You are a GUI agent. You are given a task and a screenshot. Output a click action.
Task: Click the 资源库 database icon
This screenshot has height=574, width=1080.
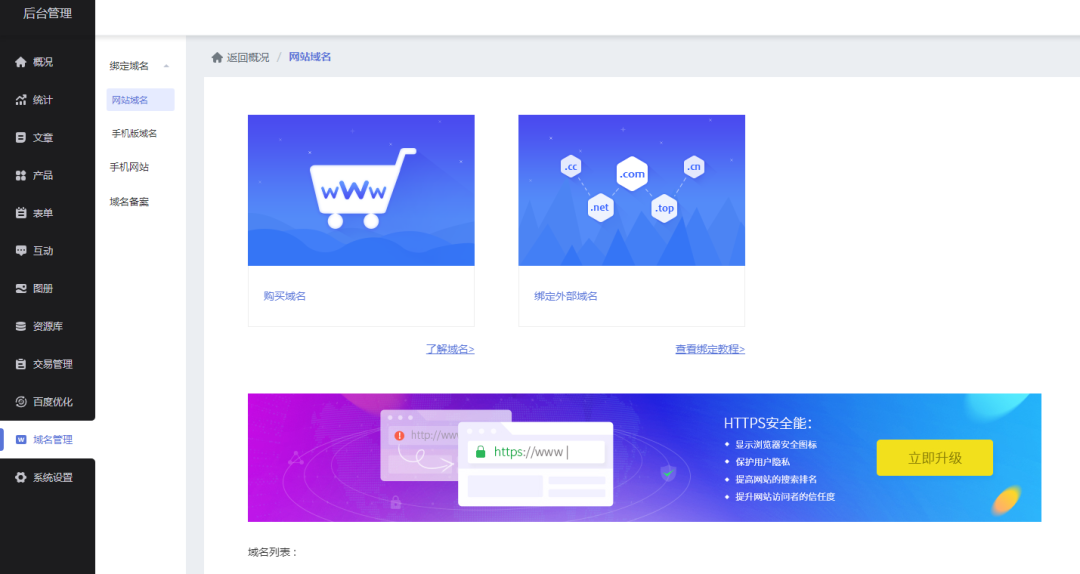tap(21, 327)
